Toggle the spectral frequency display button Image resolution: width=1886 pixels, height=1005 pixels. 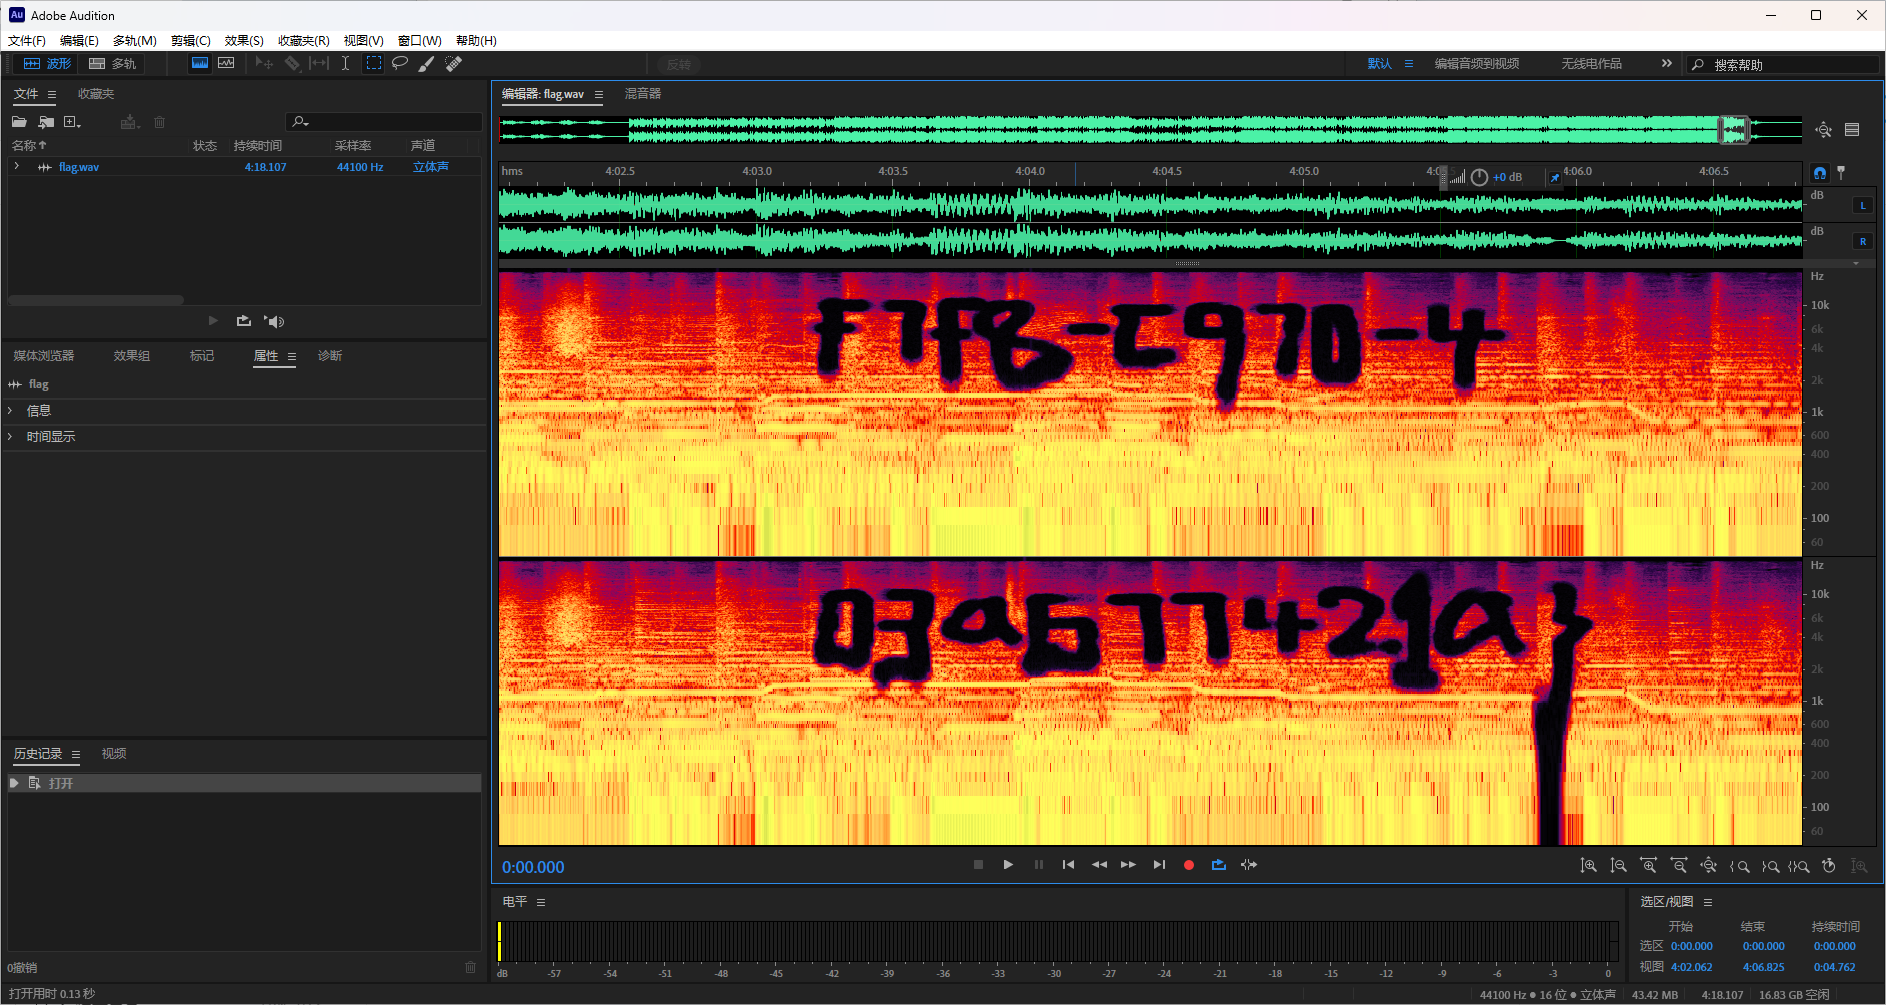point(200,63)
